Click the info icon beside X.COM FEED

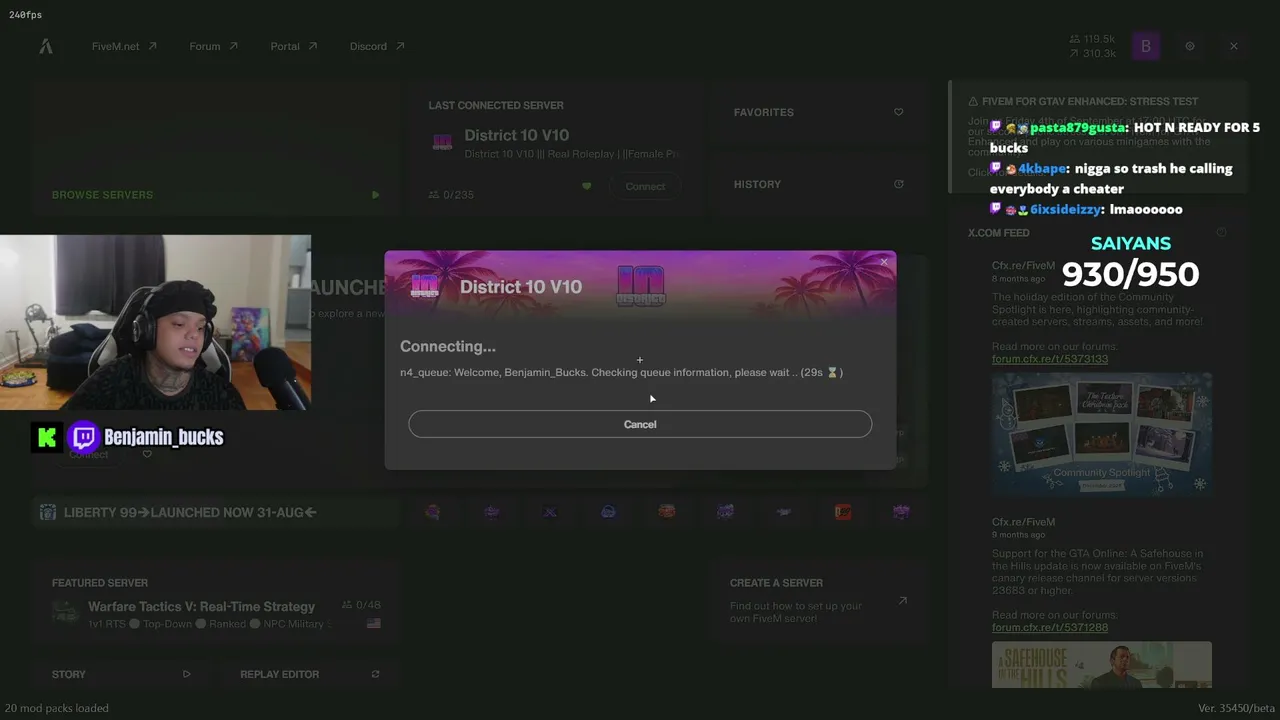tap(1221, 233)
